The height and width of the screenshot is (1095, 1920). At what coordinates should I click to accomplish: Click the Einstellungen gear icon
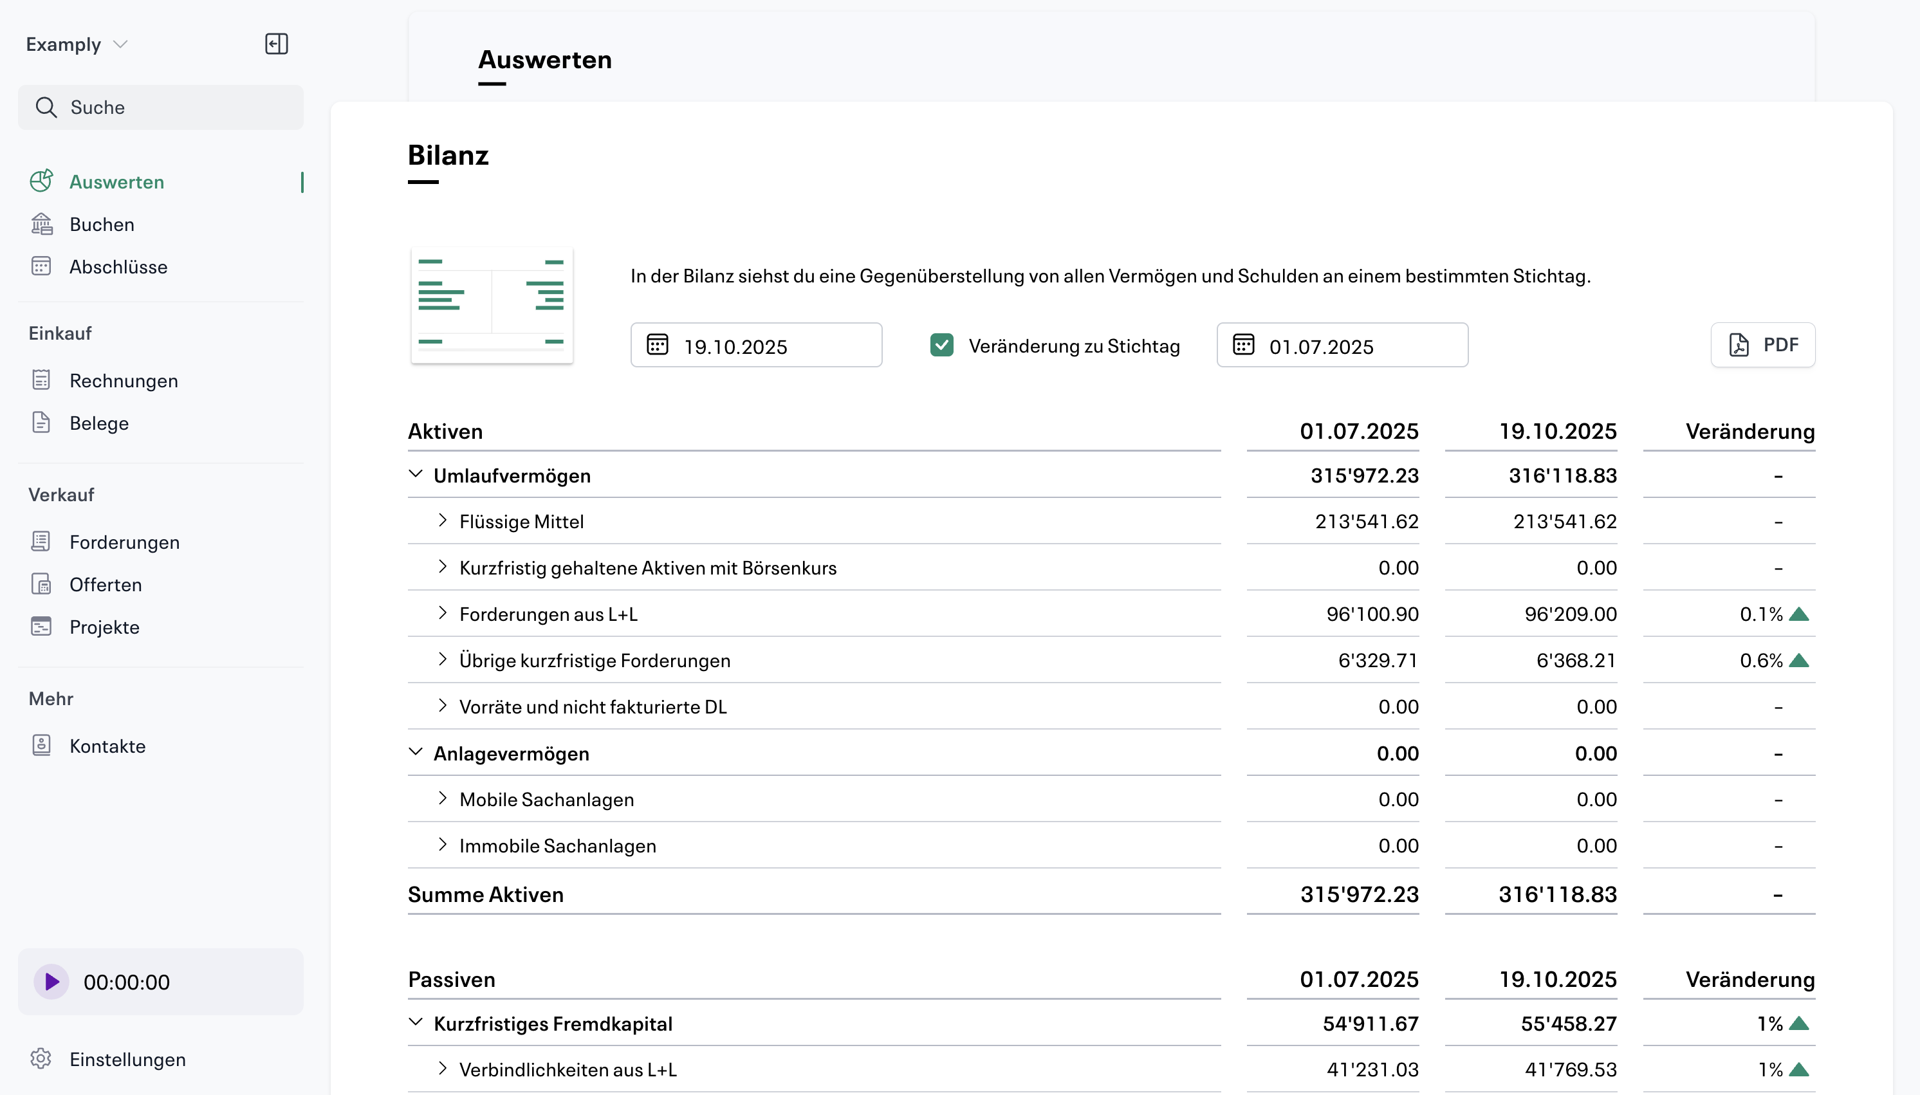pos(41,1058)
